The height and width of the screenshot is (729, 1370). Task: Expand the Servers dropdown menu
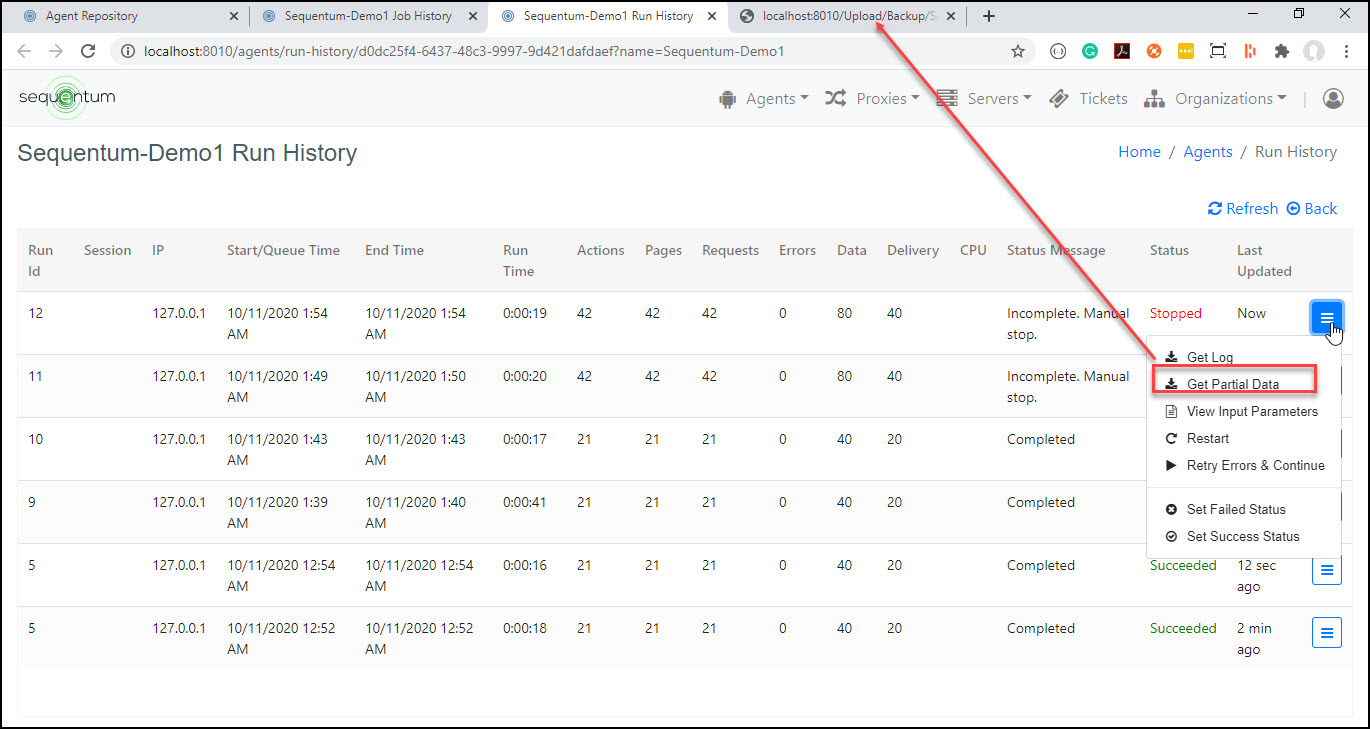pyautogui.click(x=984, y=98)
